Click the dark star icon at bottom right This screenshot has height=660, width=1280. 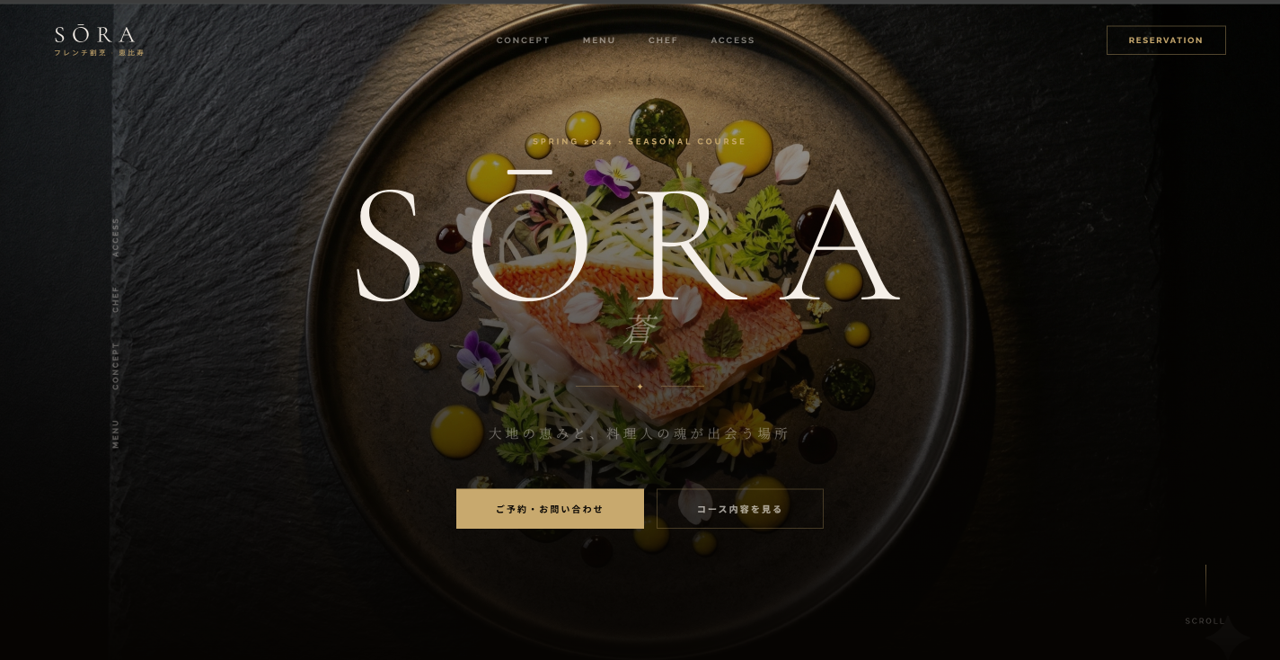(1227, 638)
